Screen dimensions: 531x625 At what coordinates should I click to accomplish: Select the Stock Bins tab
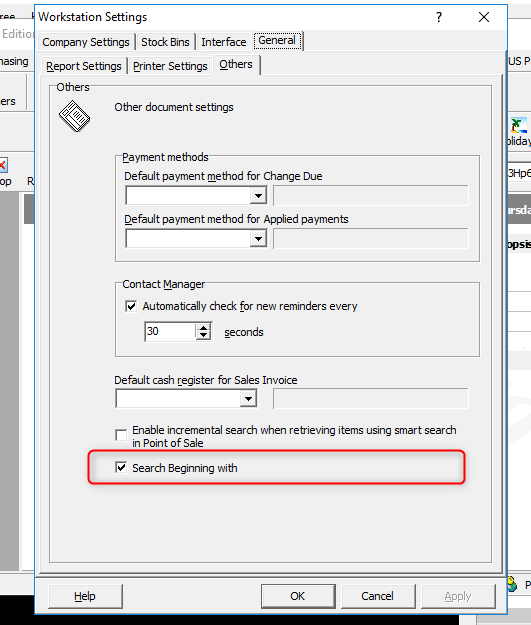pos(165,42)
